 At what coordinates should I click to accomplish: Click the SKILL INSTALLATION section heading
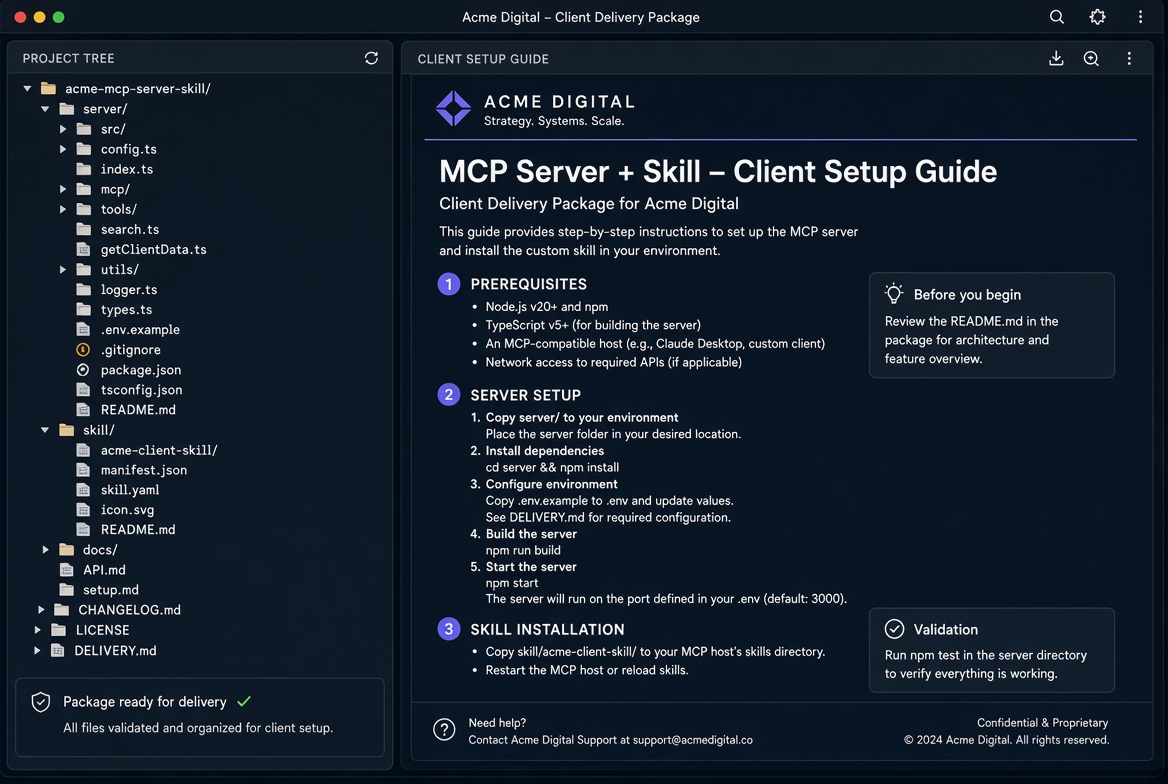tap(547, 629)
